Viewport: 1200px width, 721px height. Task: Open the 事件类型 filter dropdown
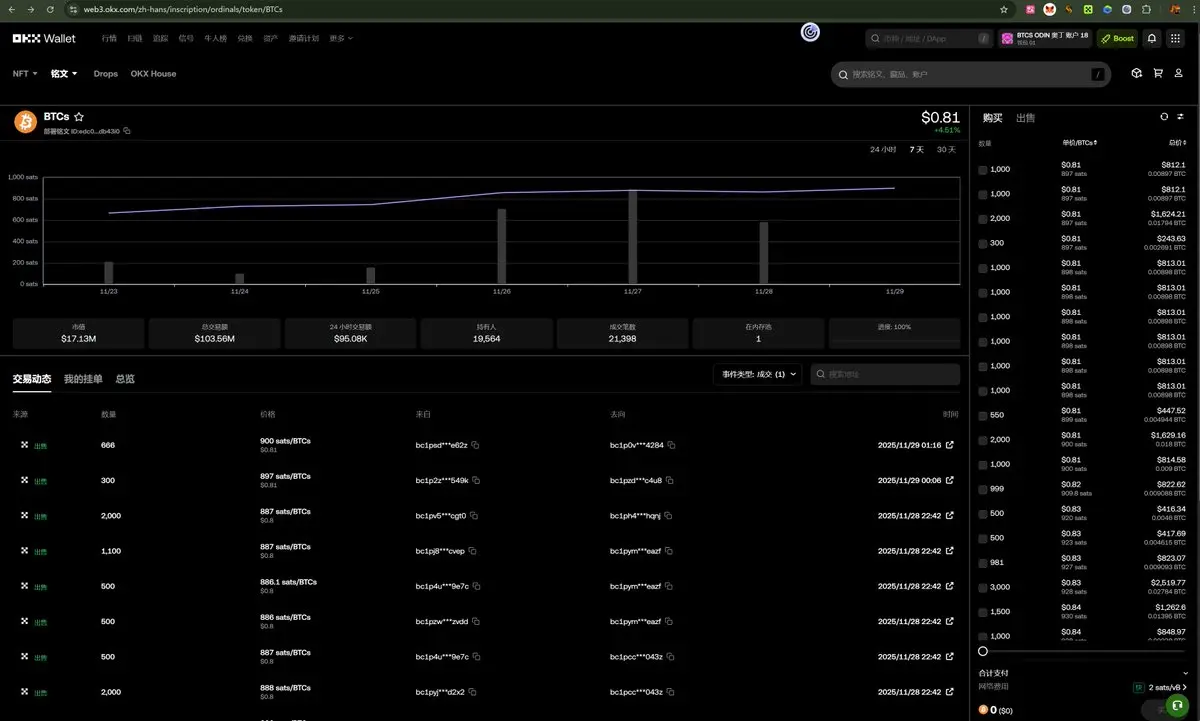coord(756,374)
